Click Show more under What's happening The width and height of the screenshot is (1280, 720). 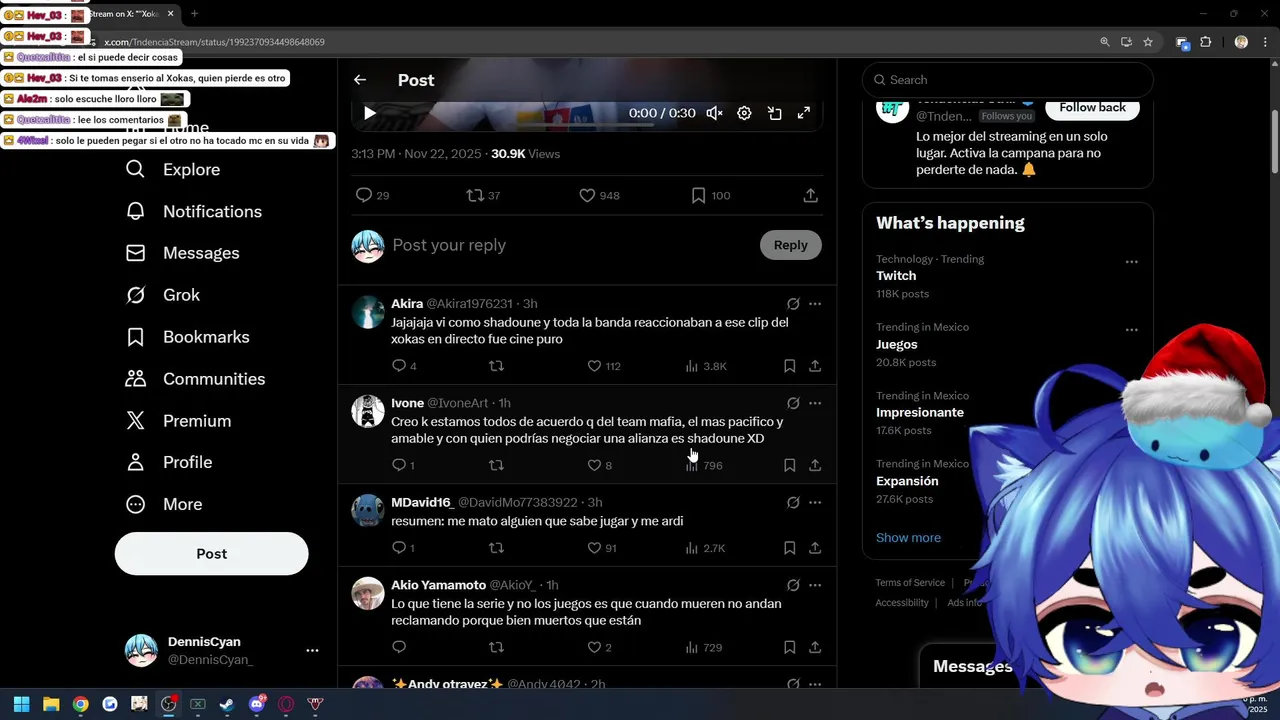[x=908, y=538]
